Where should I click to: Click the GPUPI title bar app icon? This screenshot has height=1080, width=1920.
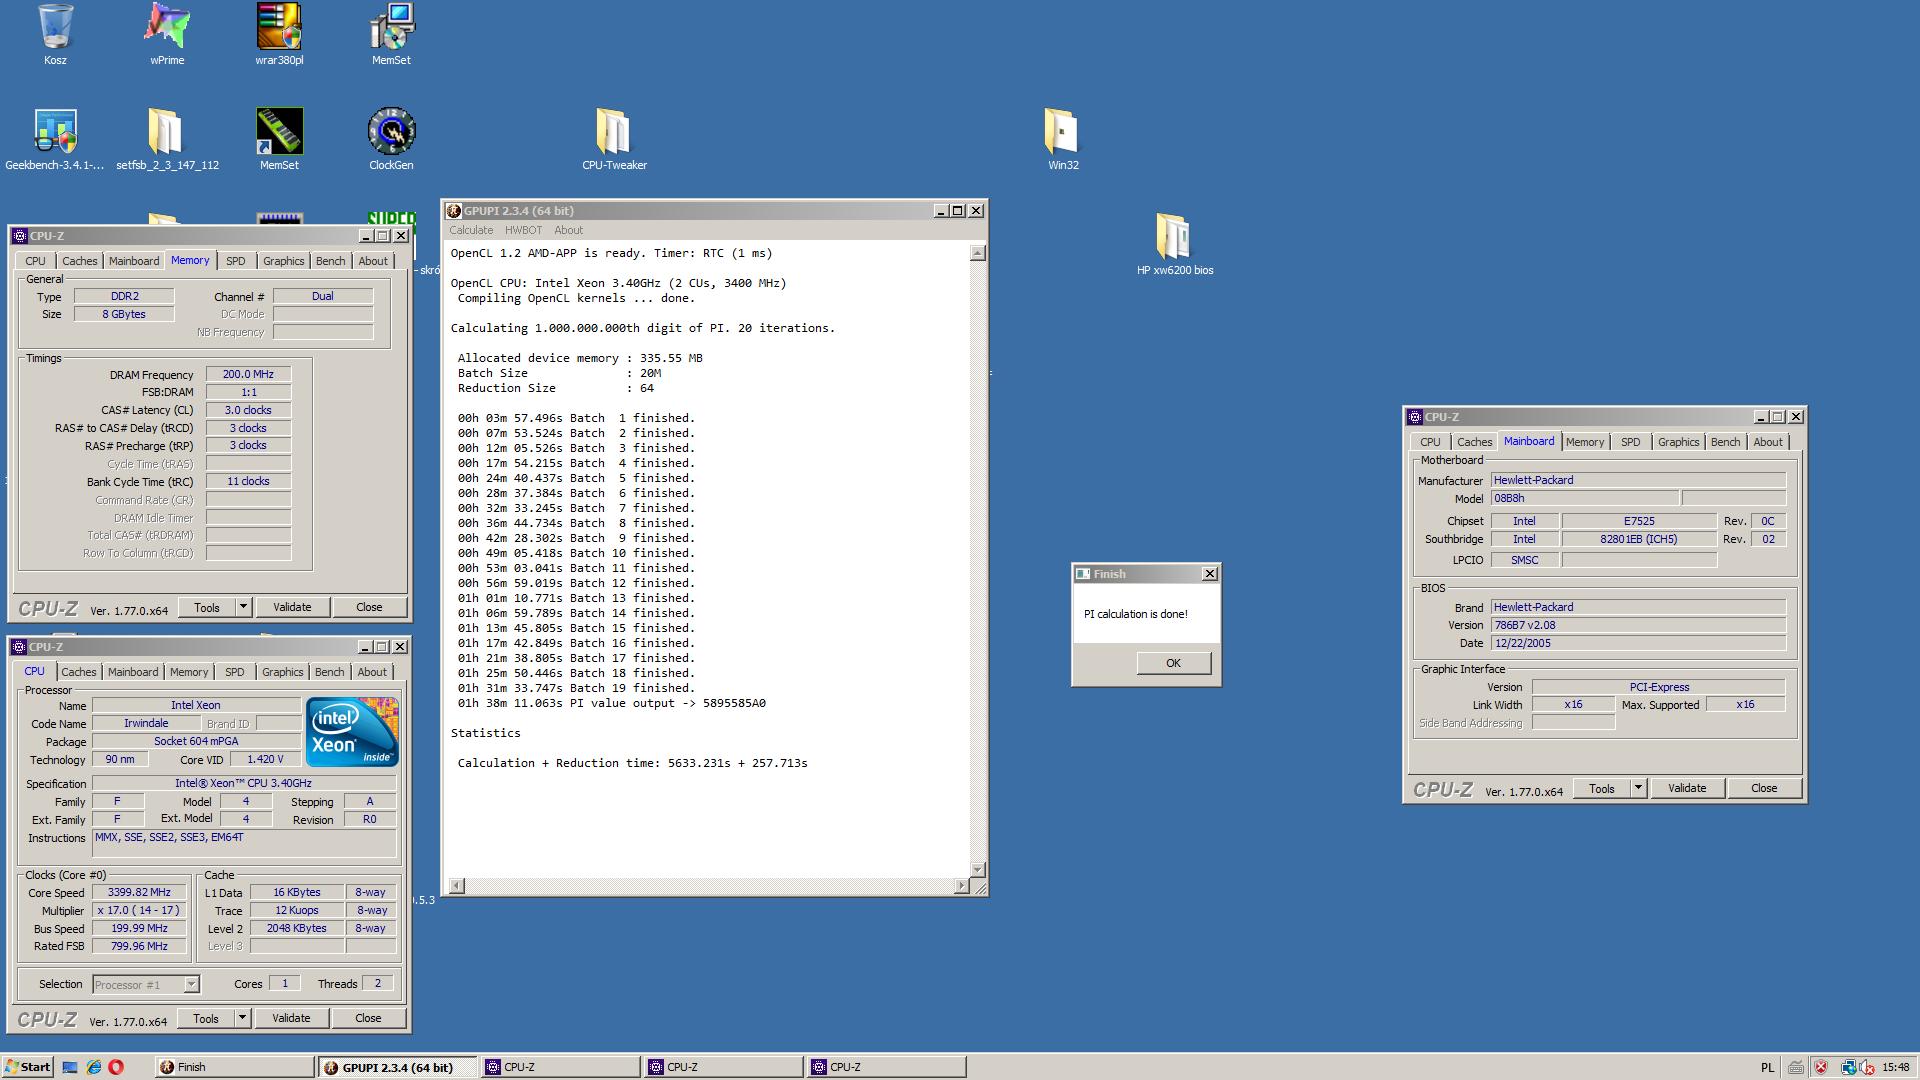(x=454, y=211)
